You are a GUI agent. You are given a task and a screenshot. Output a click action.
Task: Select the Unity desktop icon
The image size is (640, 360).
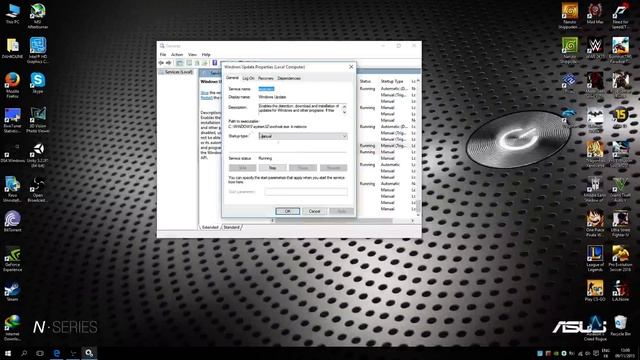pyautogui.click(x=38, y=155)
